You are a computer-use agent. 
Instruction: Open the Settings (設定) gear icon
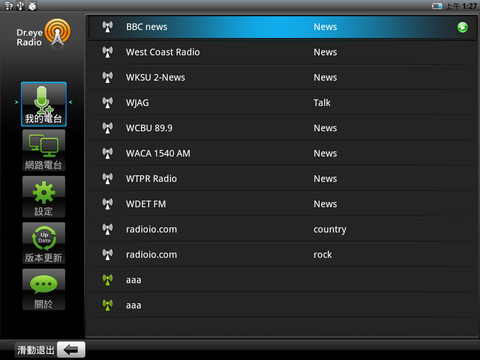click(x=44, y=197)
